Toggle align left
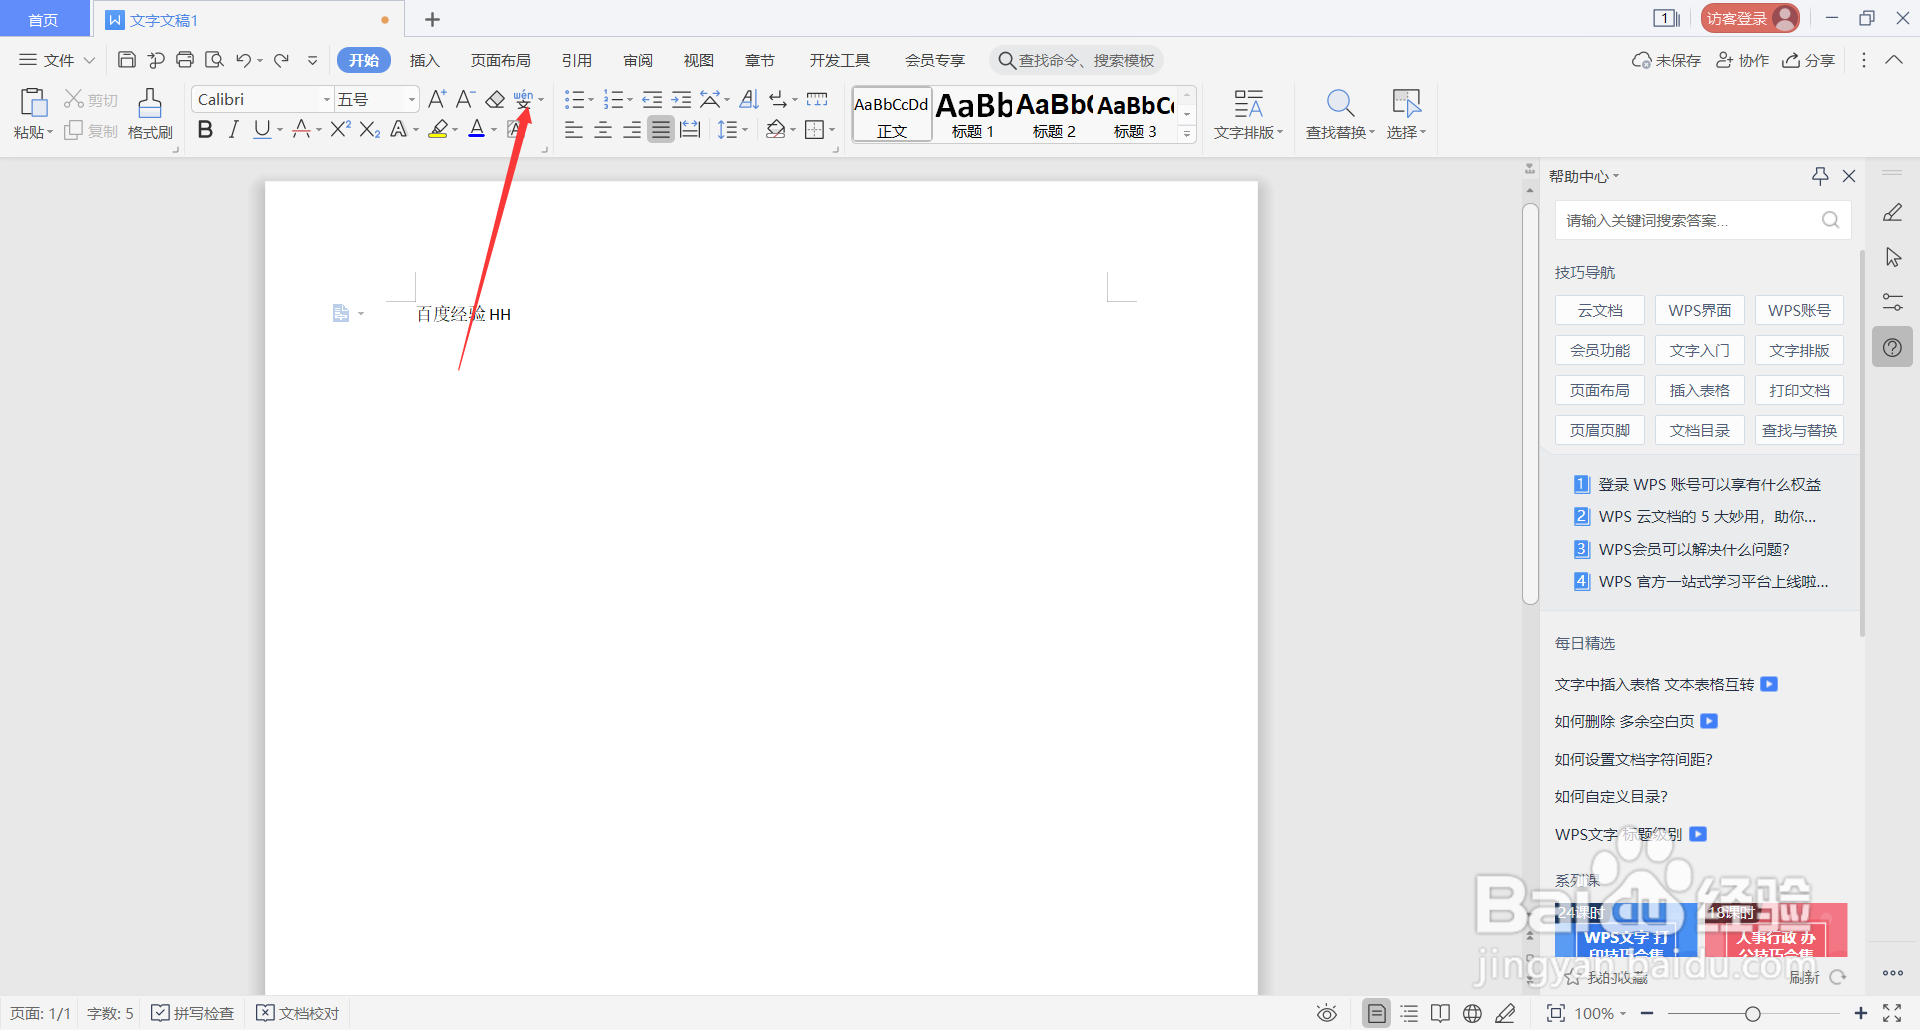Viewport: 1920px width, 1030px height. [574, 129]
